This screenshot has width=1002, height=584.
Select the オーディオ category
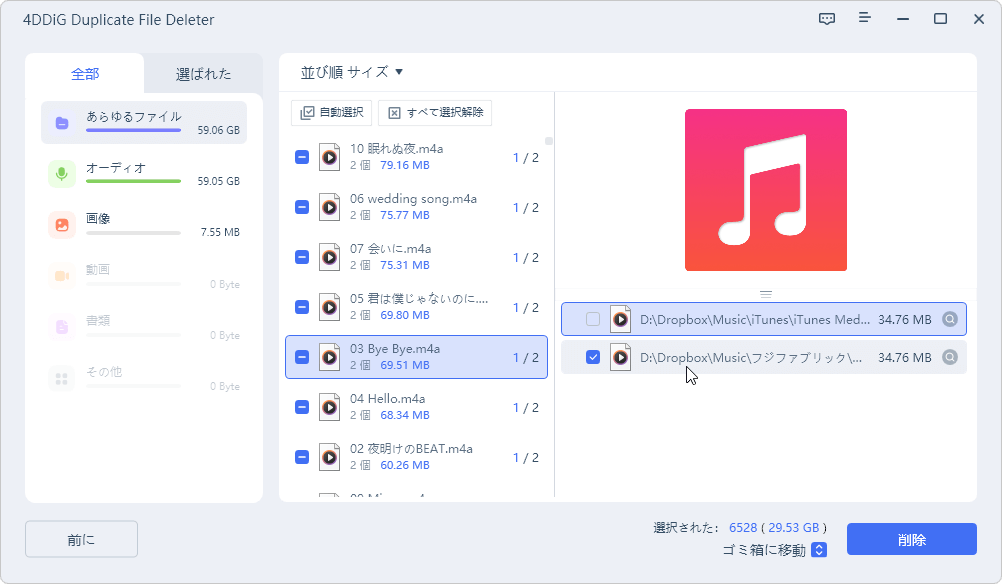(144, 174)
